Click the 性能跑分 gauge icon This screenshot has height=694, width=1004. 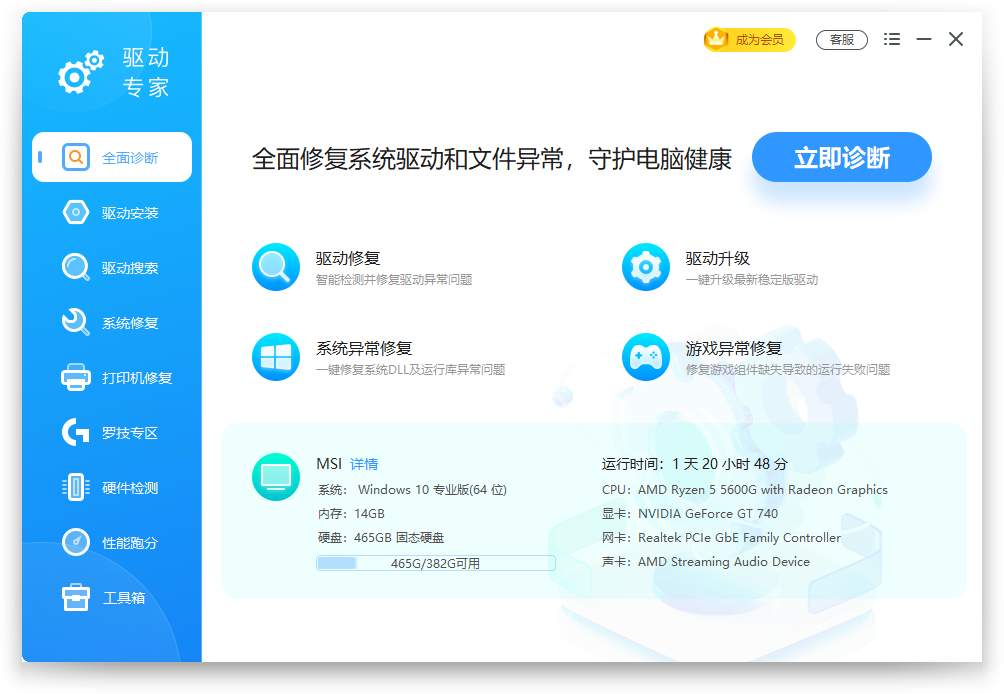pos(76,542)
